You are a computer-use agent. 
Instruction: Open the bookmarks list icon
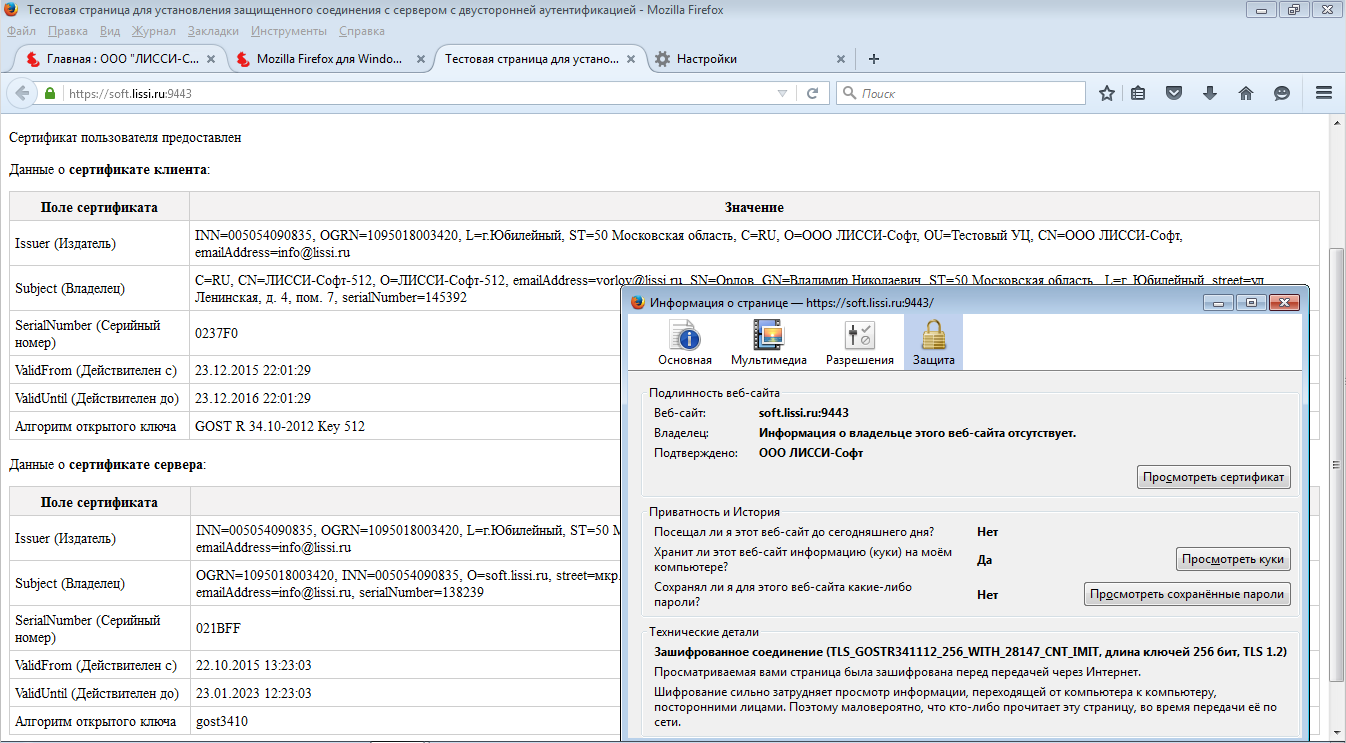1138,93
